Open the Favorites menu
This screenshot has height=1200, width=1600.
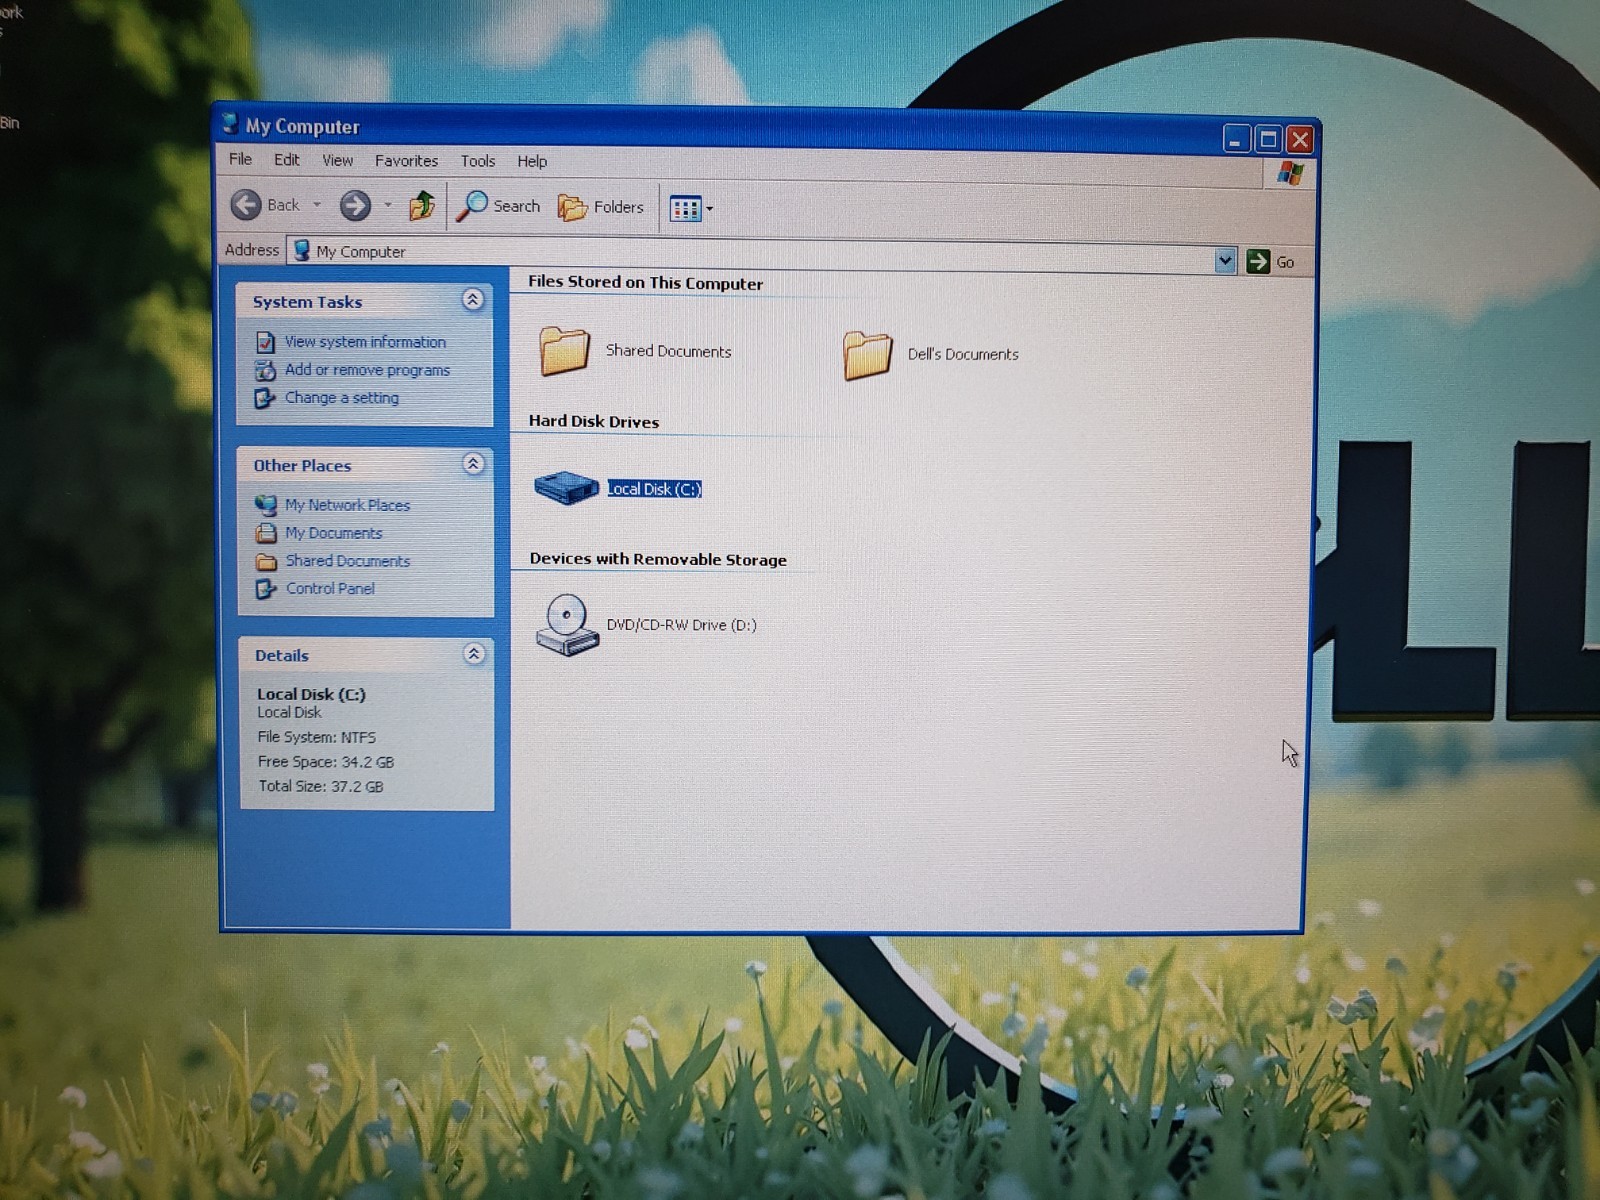[406, 160]
